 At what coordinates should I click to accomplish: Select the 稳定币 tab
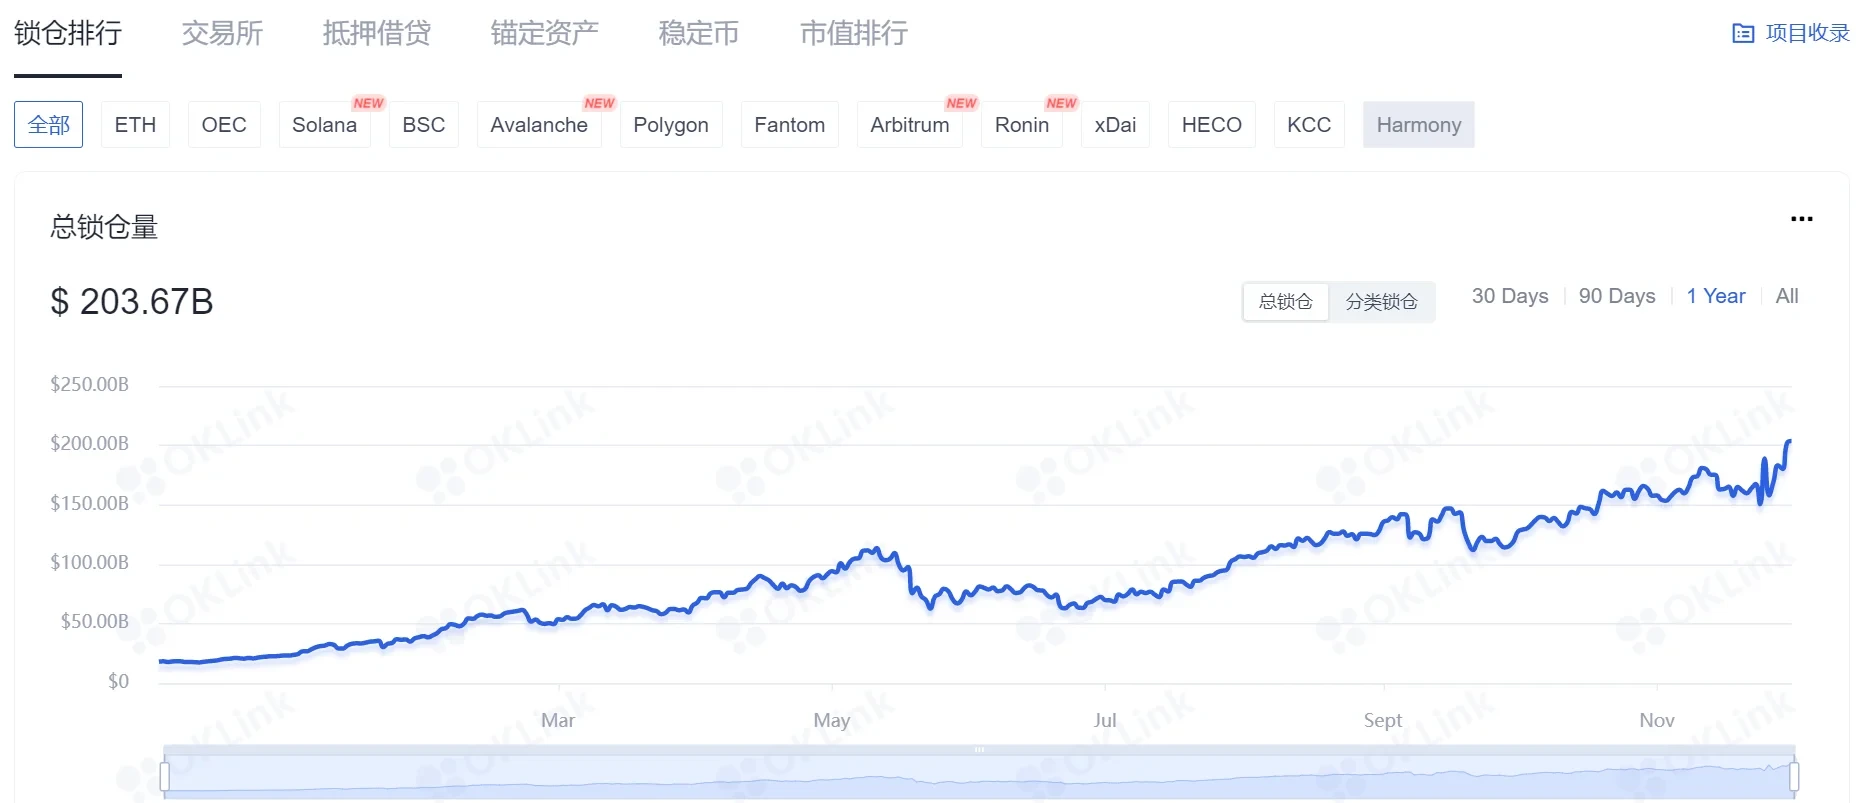coord(698,34)
